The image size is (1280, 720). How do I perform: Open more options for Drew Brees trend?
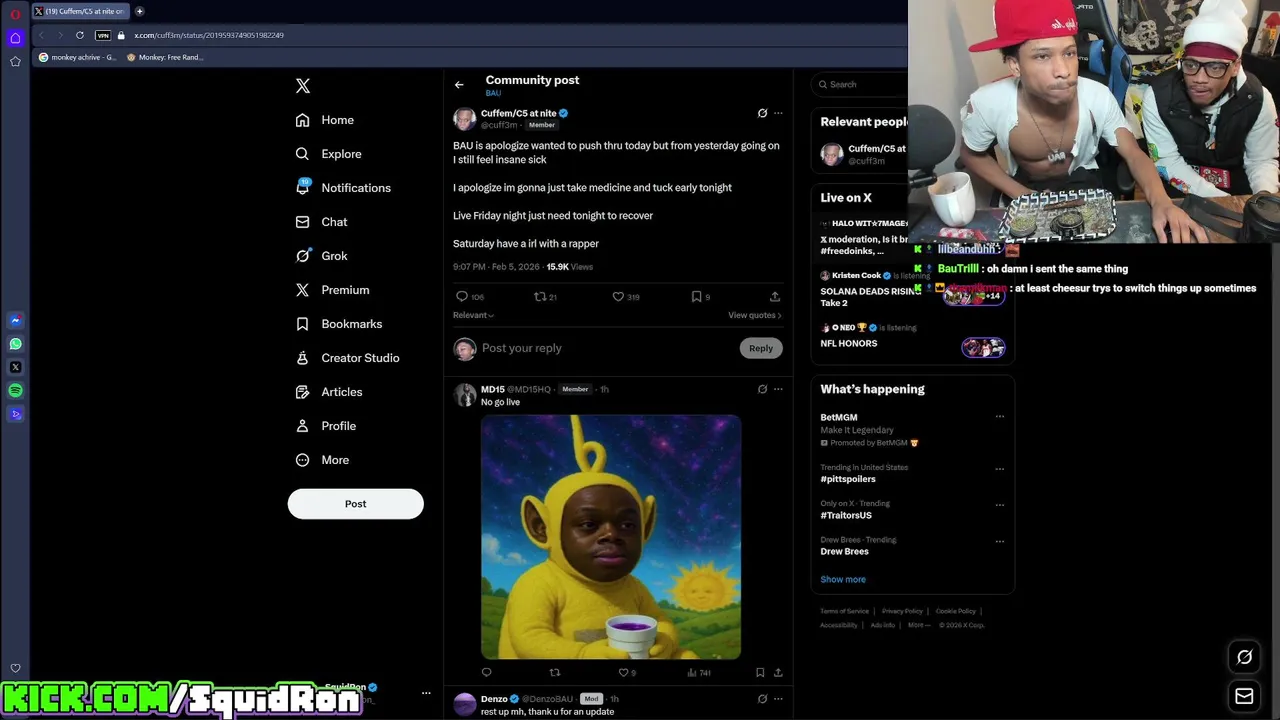click(x=999, y=540)
